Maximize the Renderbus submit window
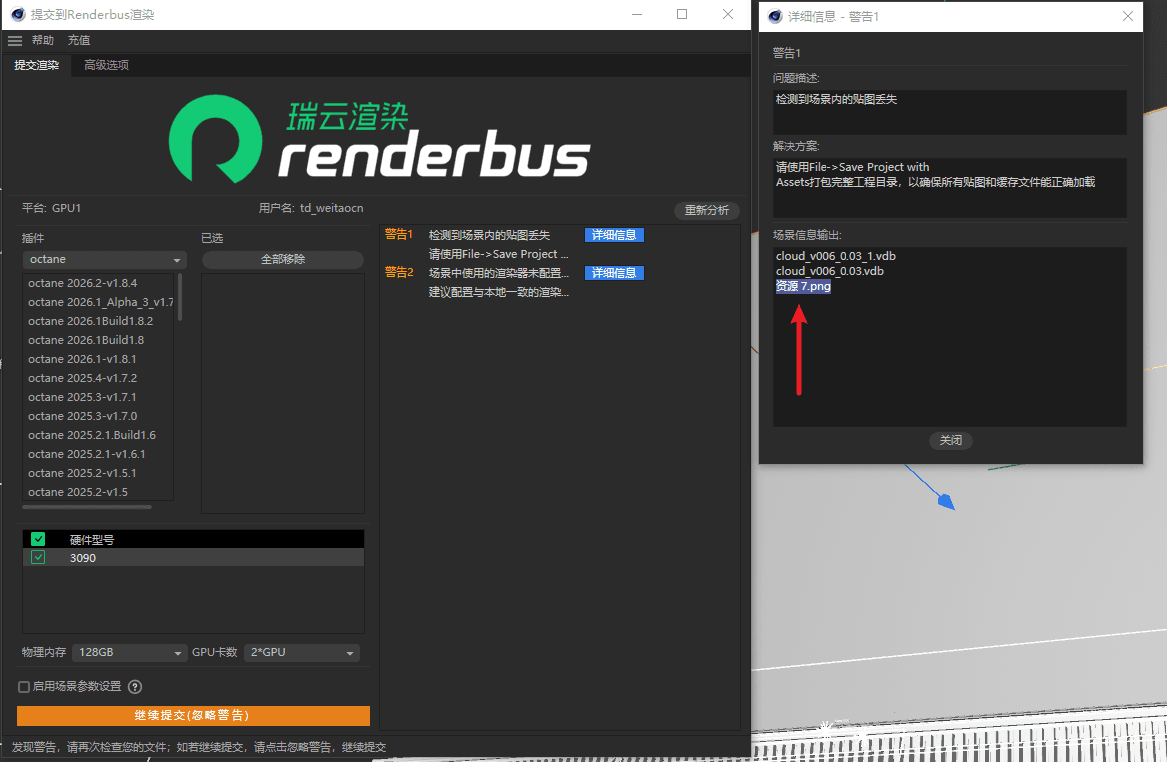Screen dimensions: 1167x762 point(682,15)
